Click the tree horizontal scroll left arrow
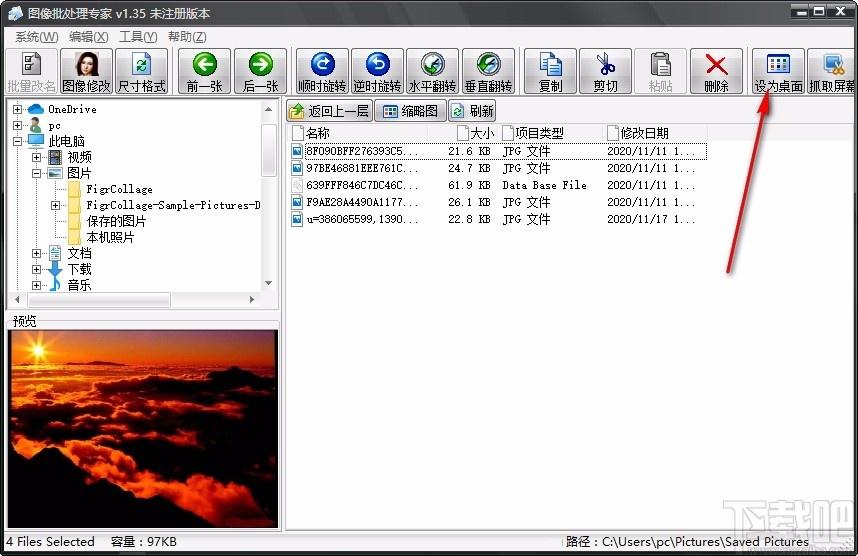The height and width of the screenshot is (556, 858). pyautogui.click(x=17, y=299)
